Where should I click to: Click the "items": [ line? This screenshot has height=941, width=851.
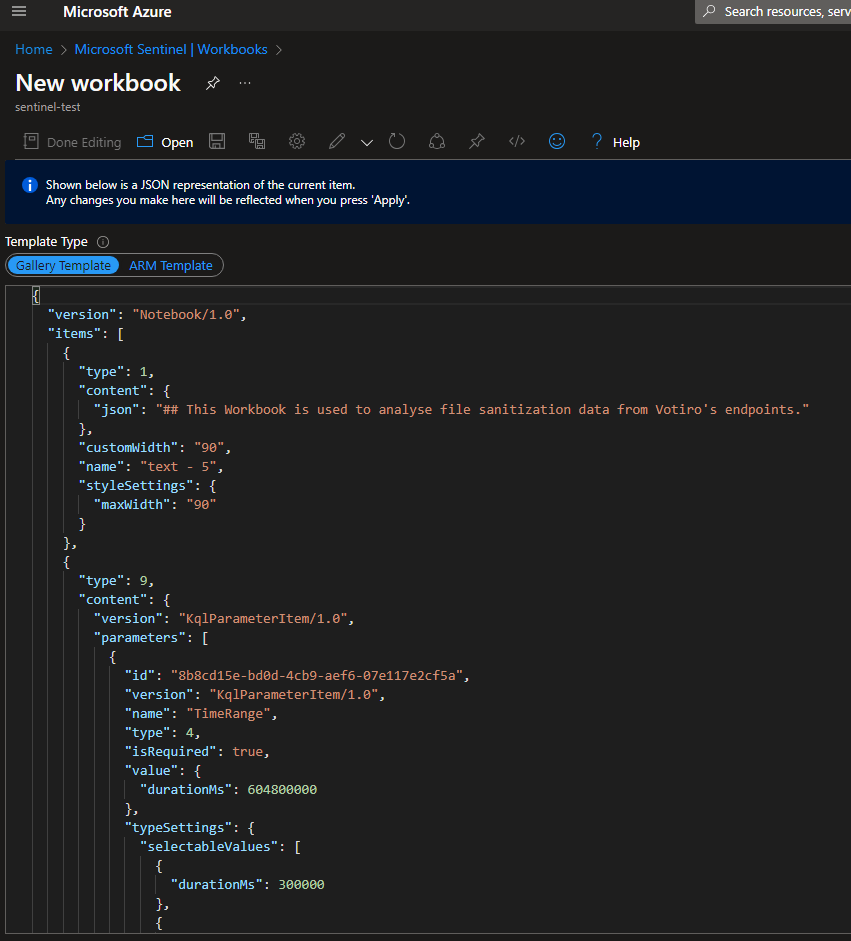point(86,334)
